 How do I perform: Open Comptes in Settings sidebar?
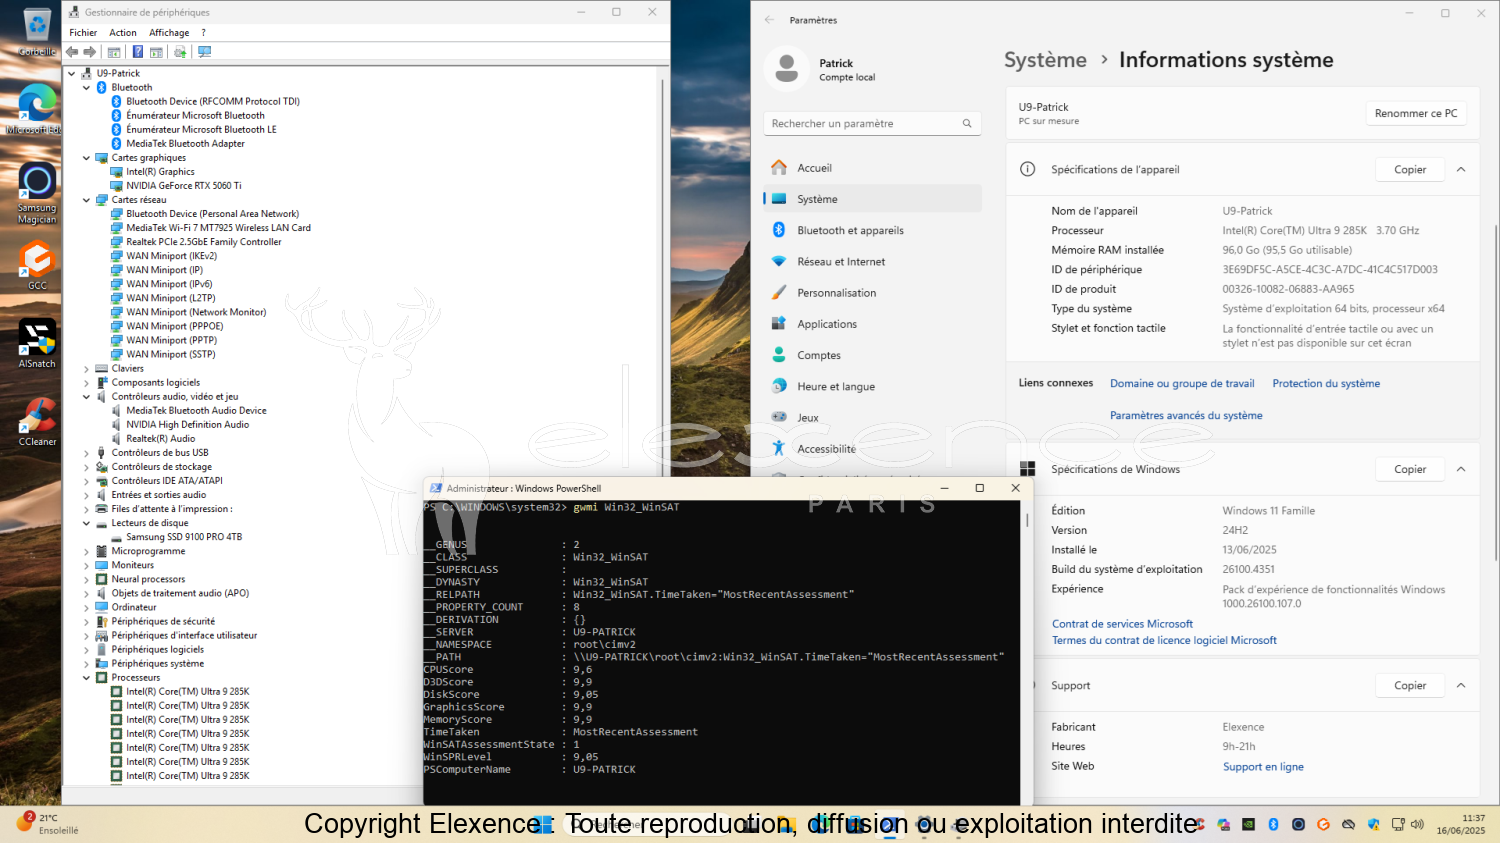[872, 355]
